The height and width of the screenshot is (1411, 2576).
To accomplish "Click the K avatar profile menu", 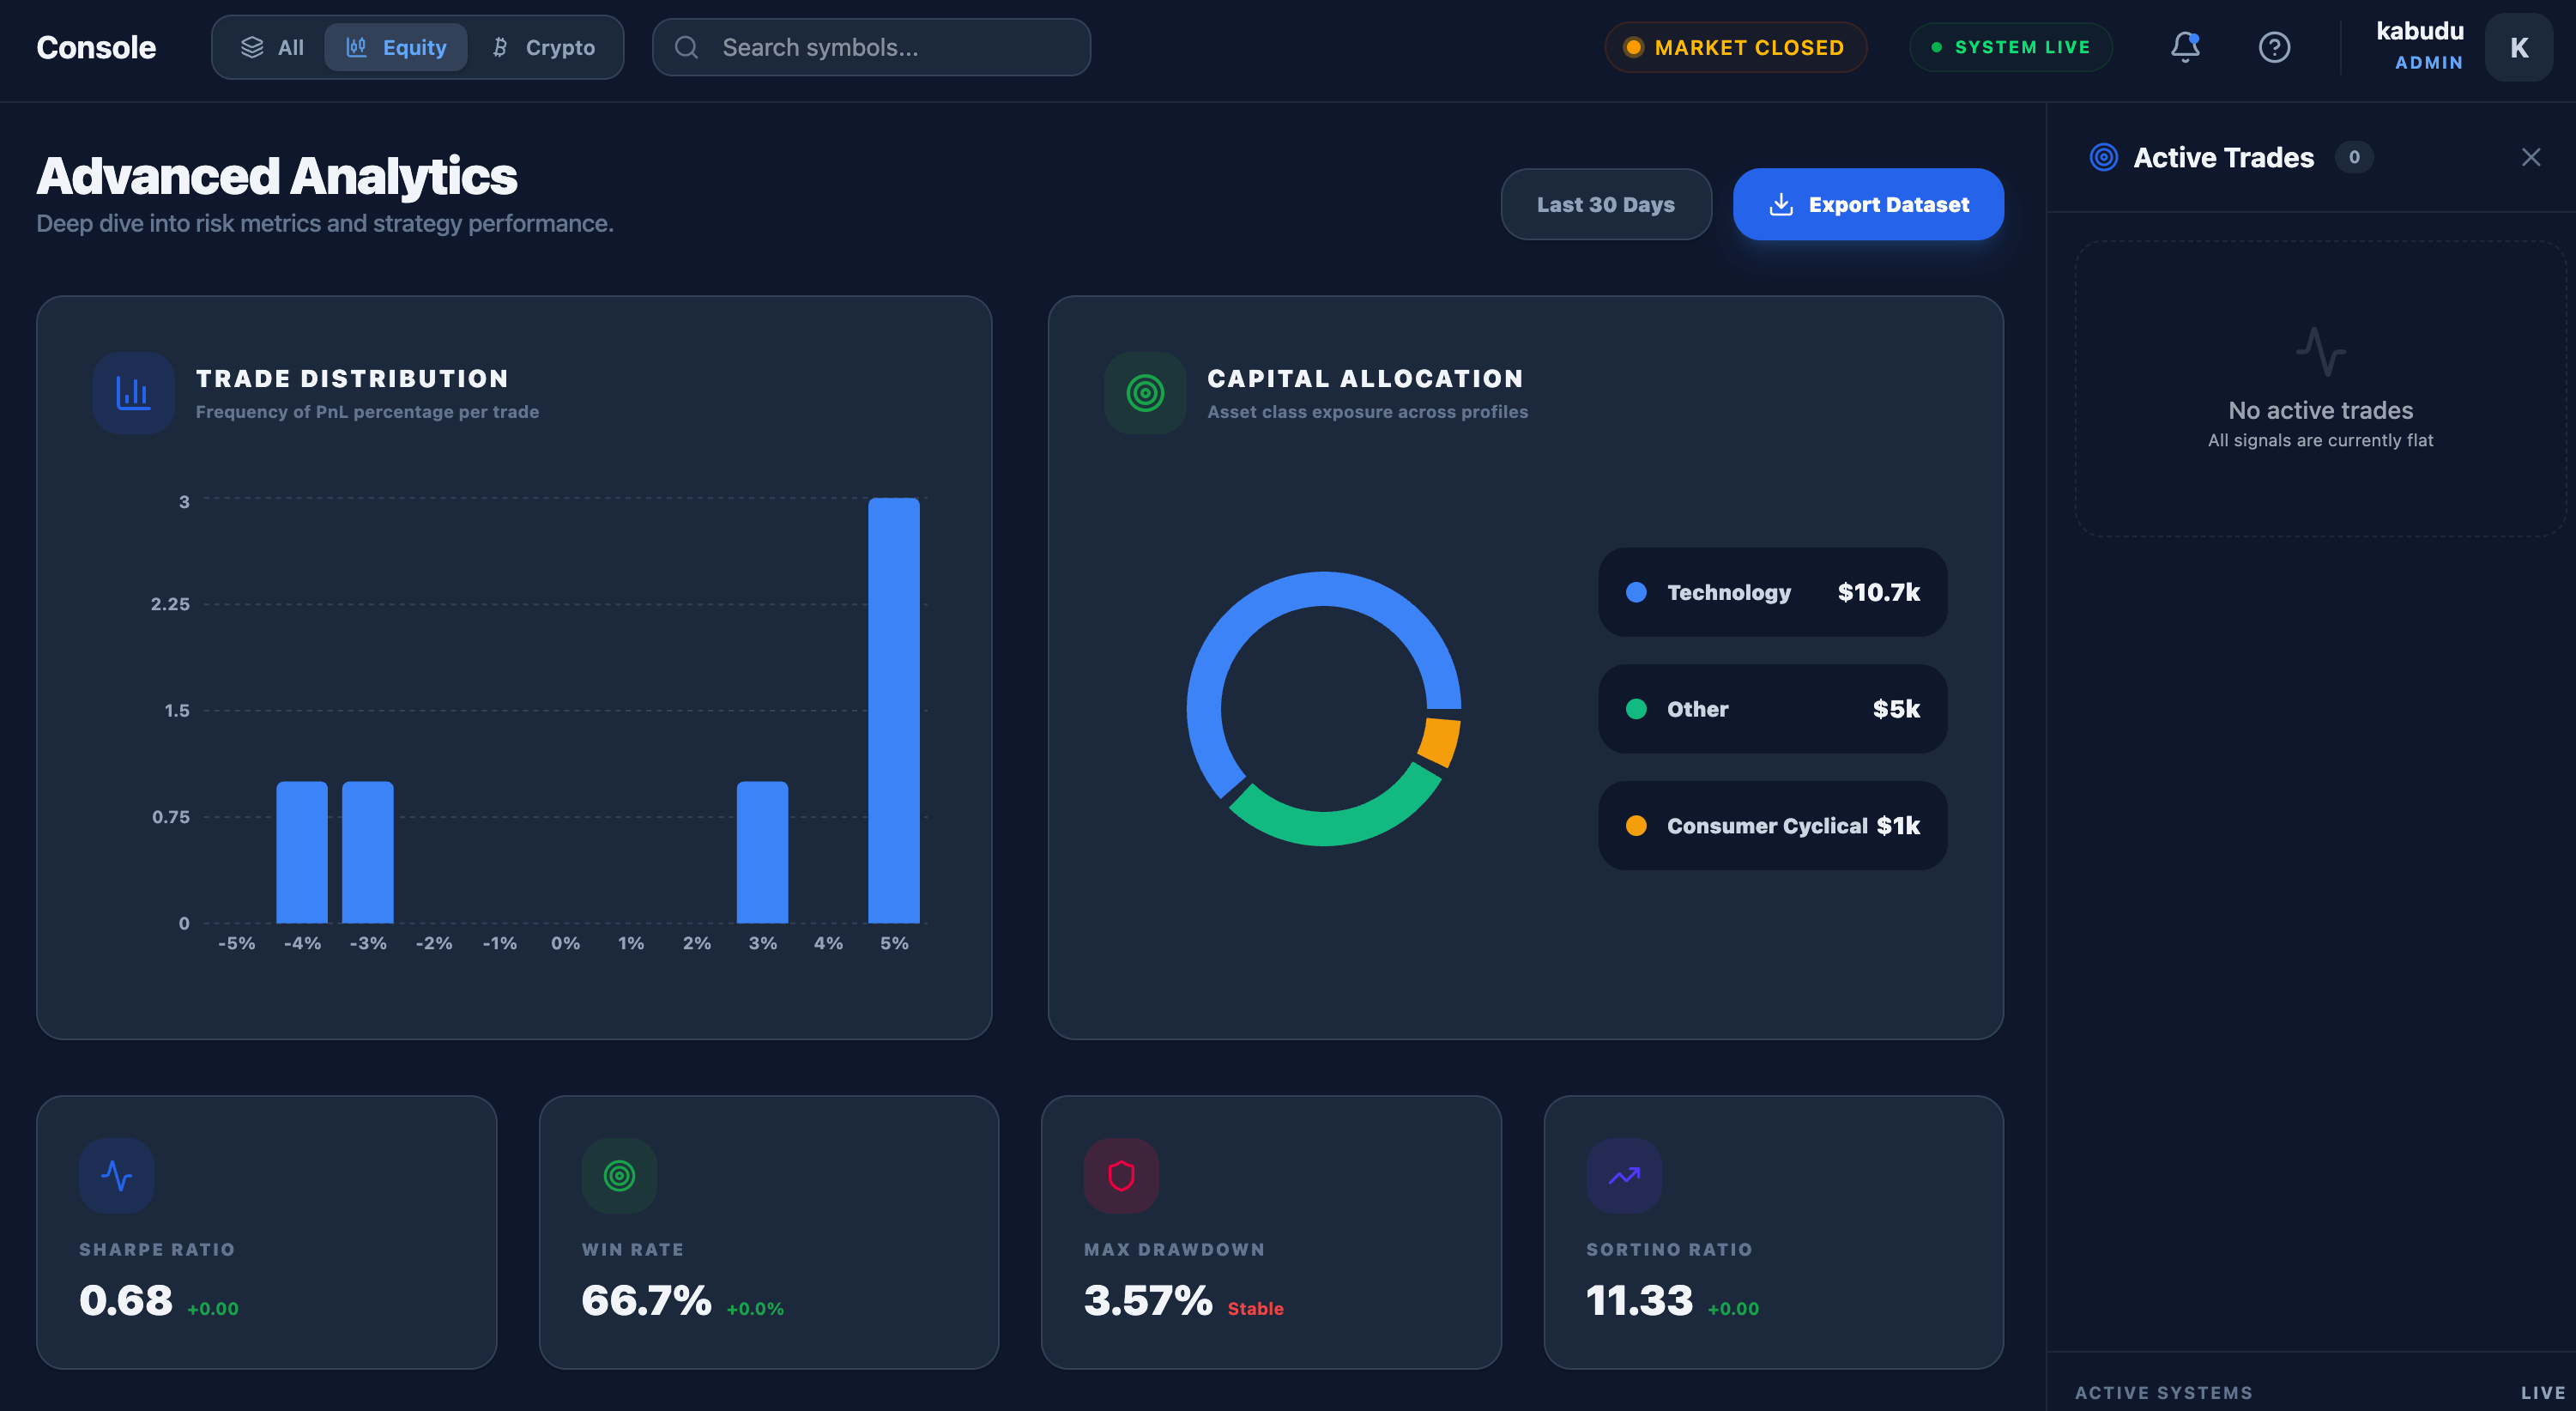I will click(2518, 47).
